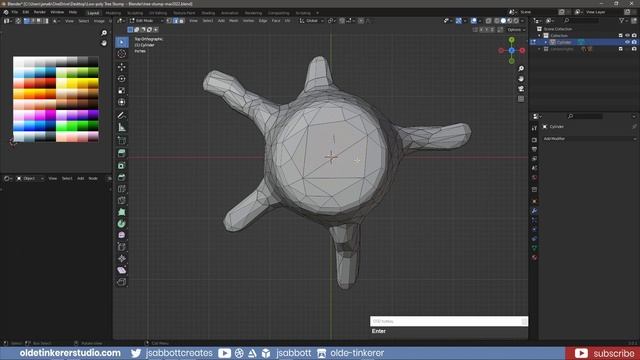This screenshot has height=360, width=640.
Task: Select the Inset Faces tool
Action: [x=122, y=165]
